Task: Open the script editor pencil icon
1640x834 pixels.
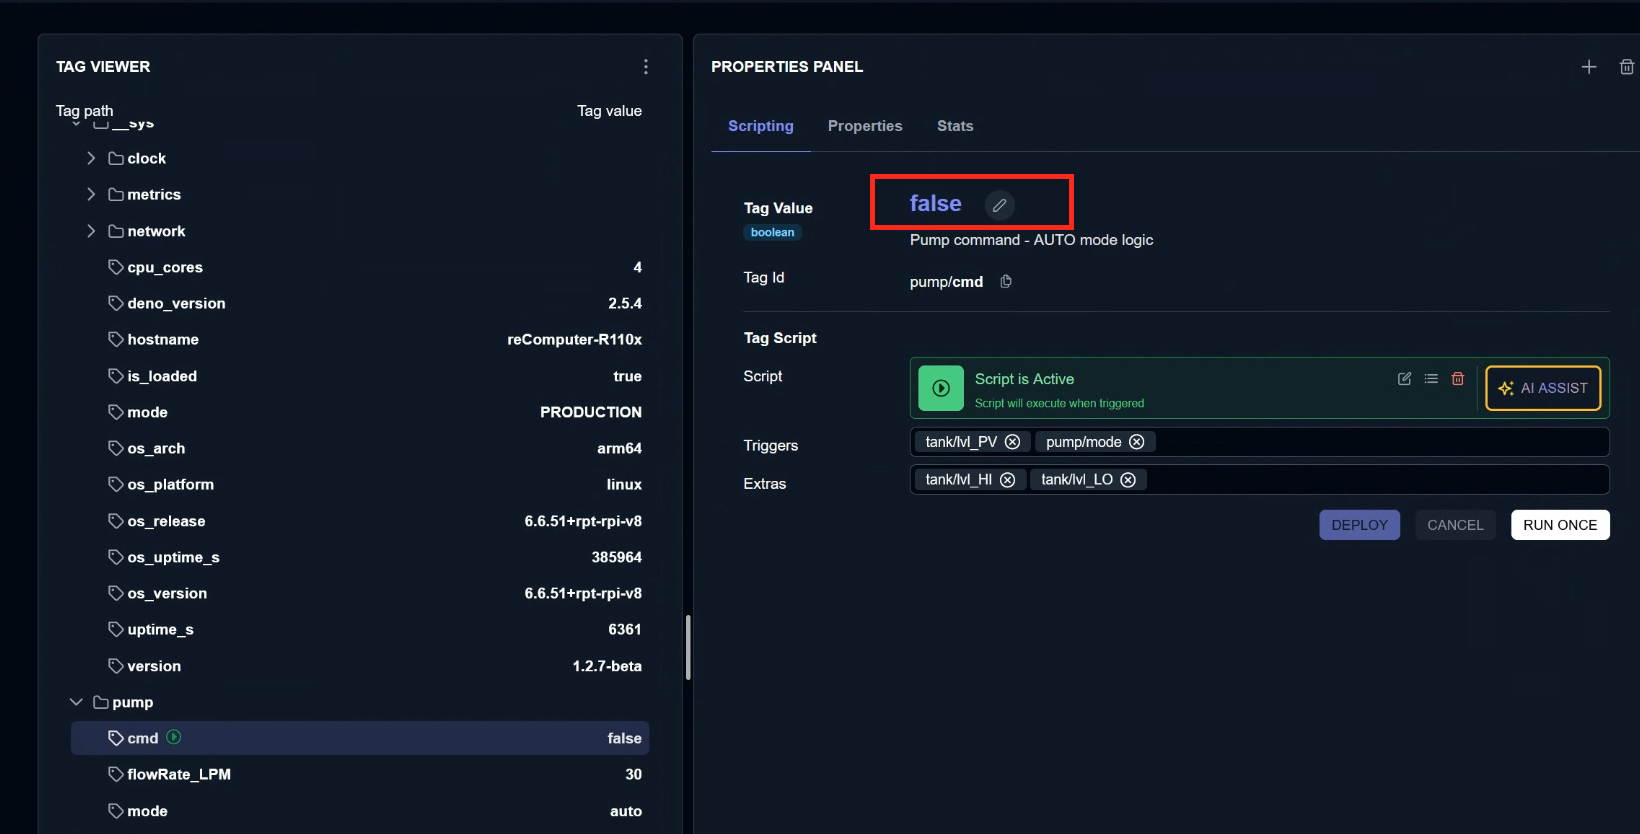Action: pyautogui.click(x=1404, y=379)
